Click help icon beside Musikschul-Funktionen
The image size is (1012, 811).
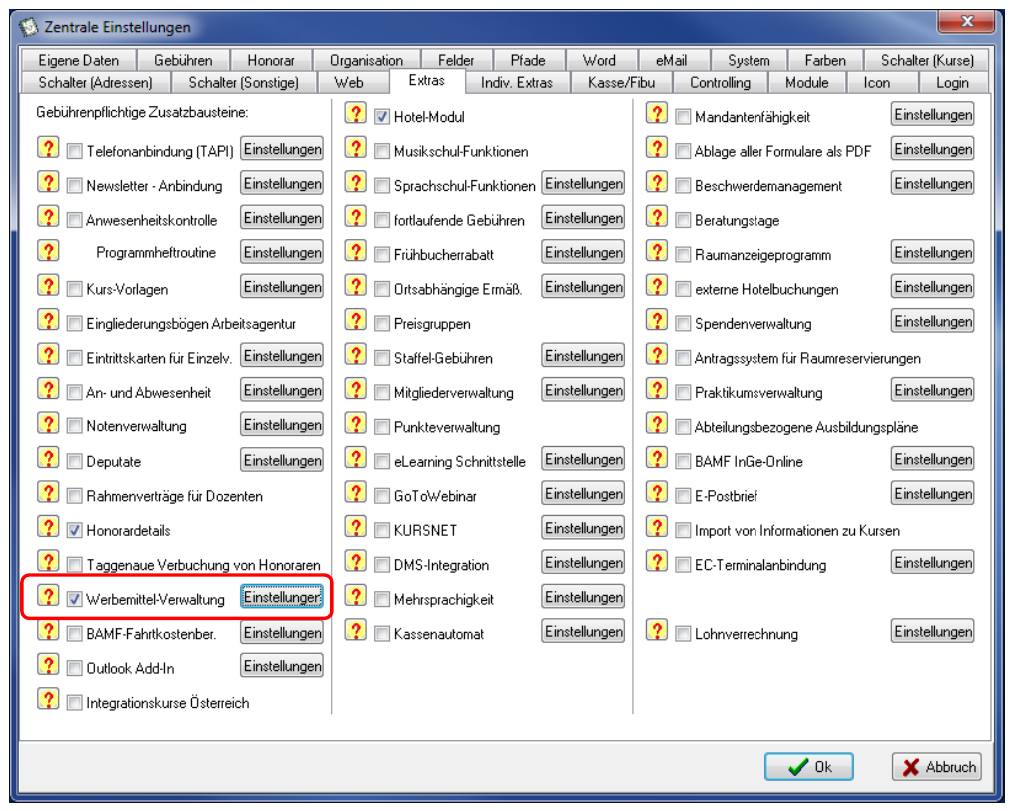pyautogui.click(x=356, y=148)
